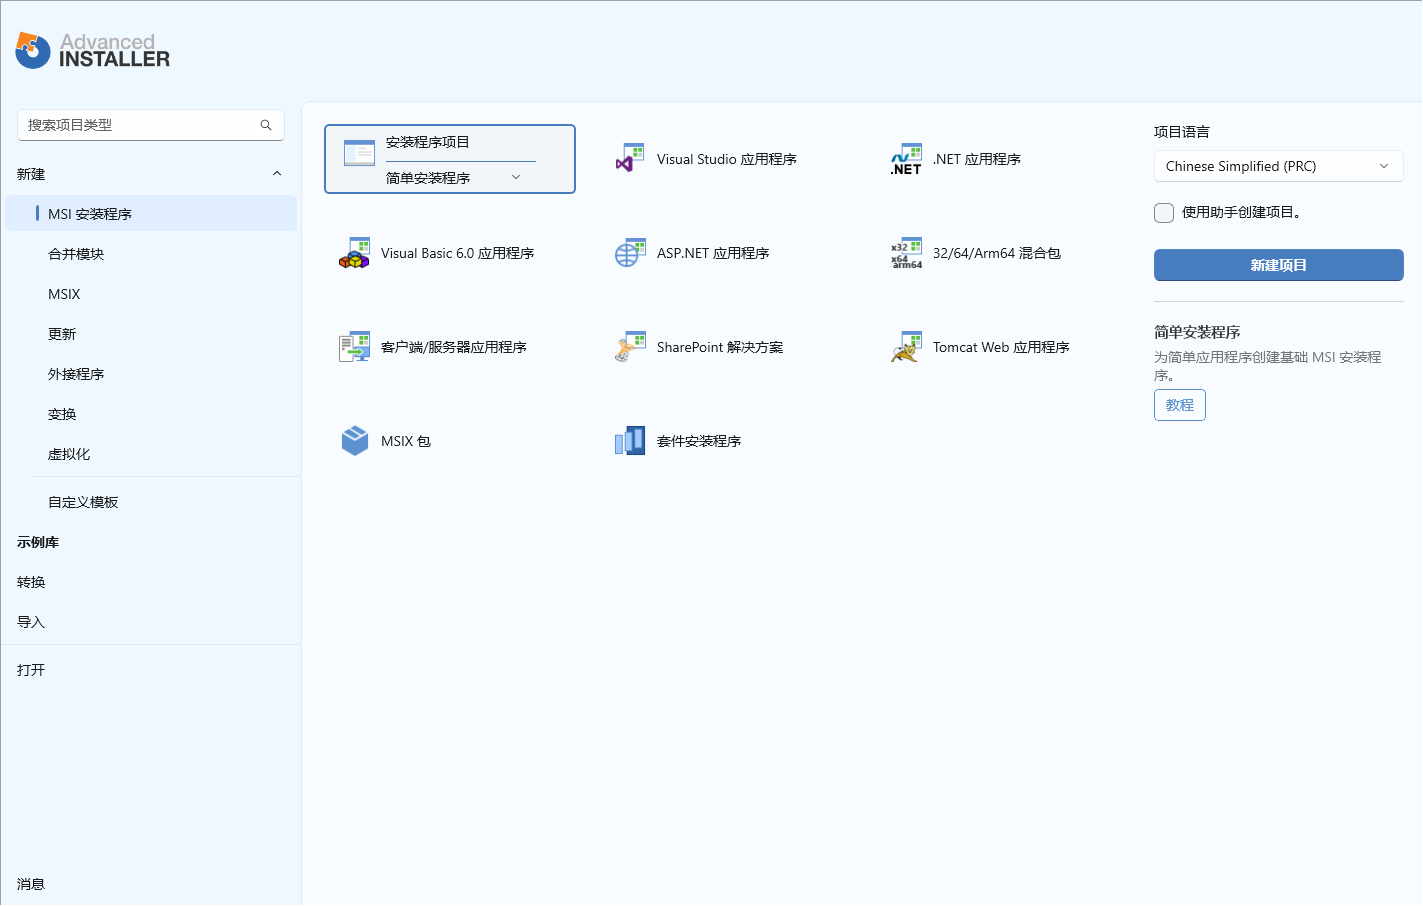Open 变换 category in sidebar

coord(151,414)
